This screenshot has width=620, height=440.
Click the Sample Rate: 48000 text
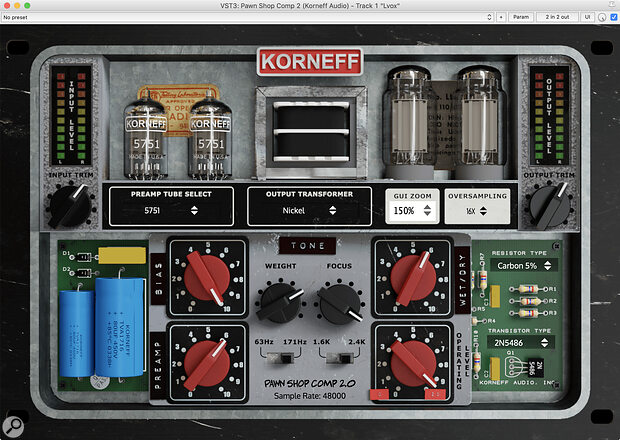(x=310, y=396)
